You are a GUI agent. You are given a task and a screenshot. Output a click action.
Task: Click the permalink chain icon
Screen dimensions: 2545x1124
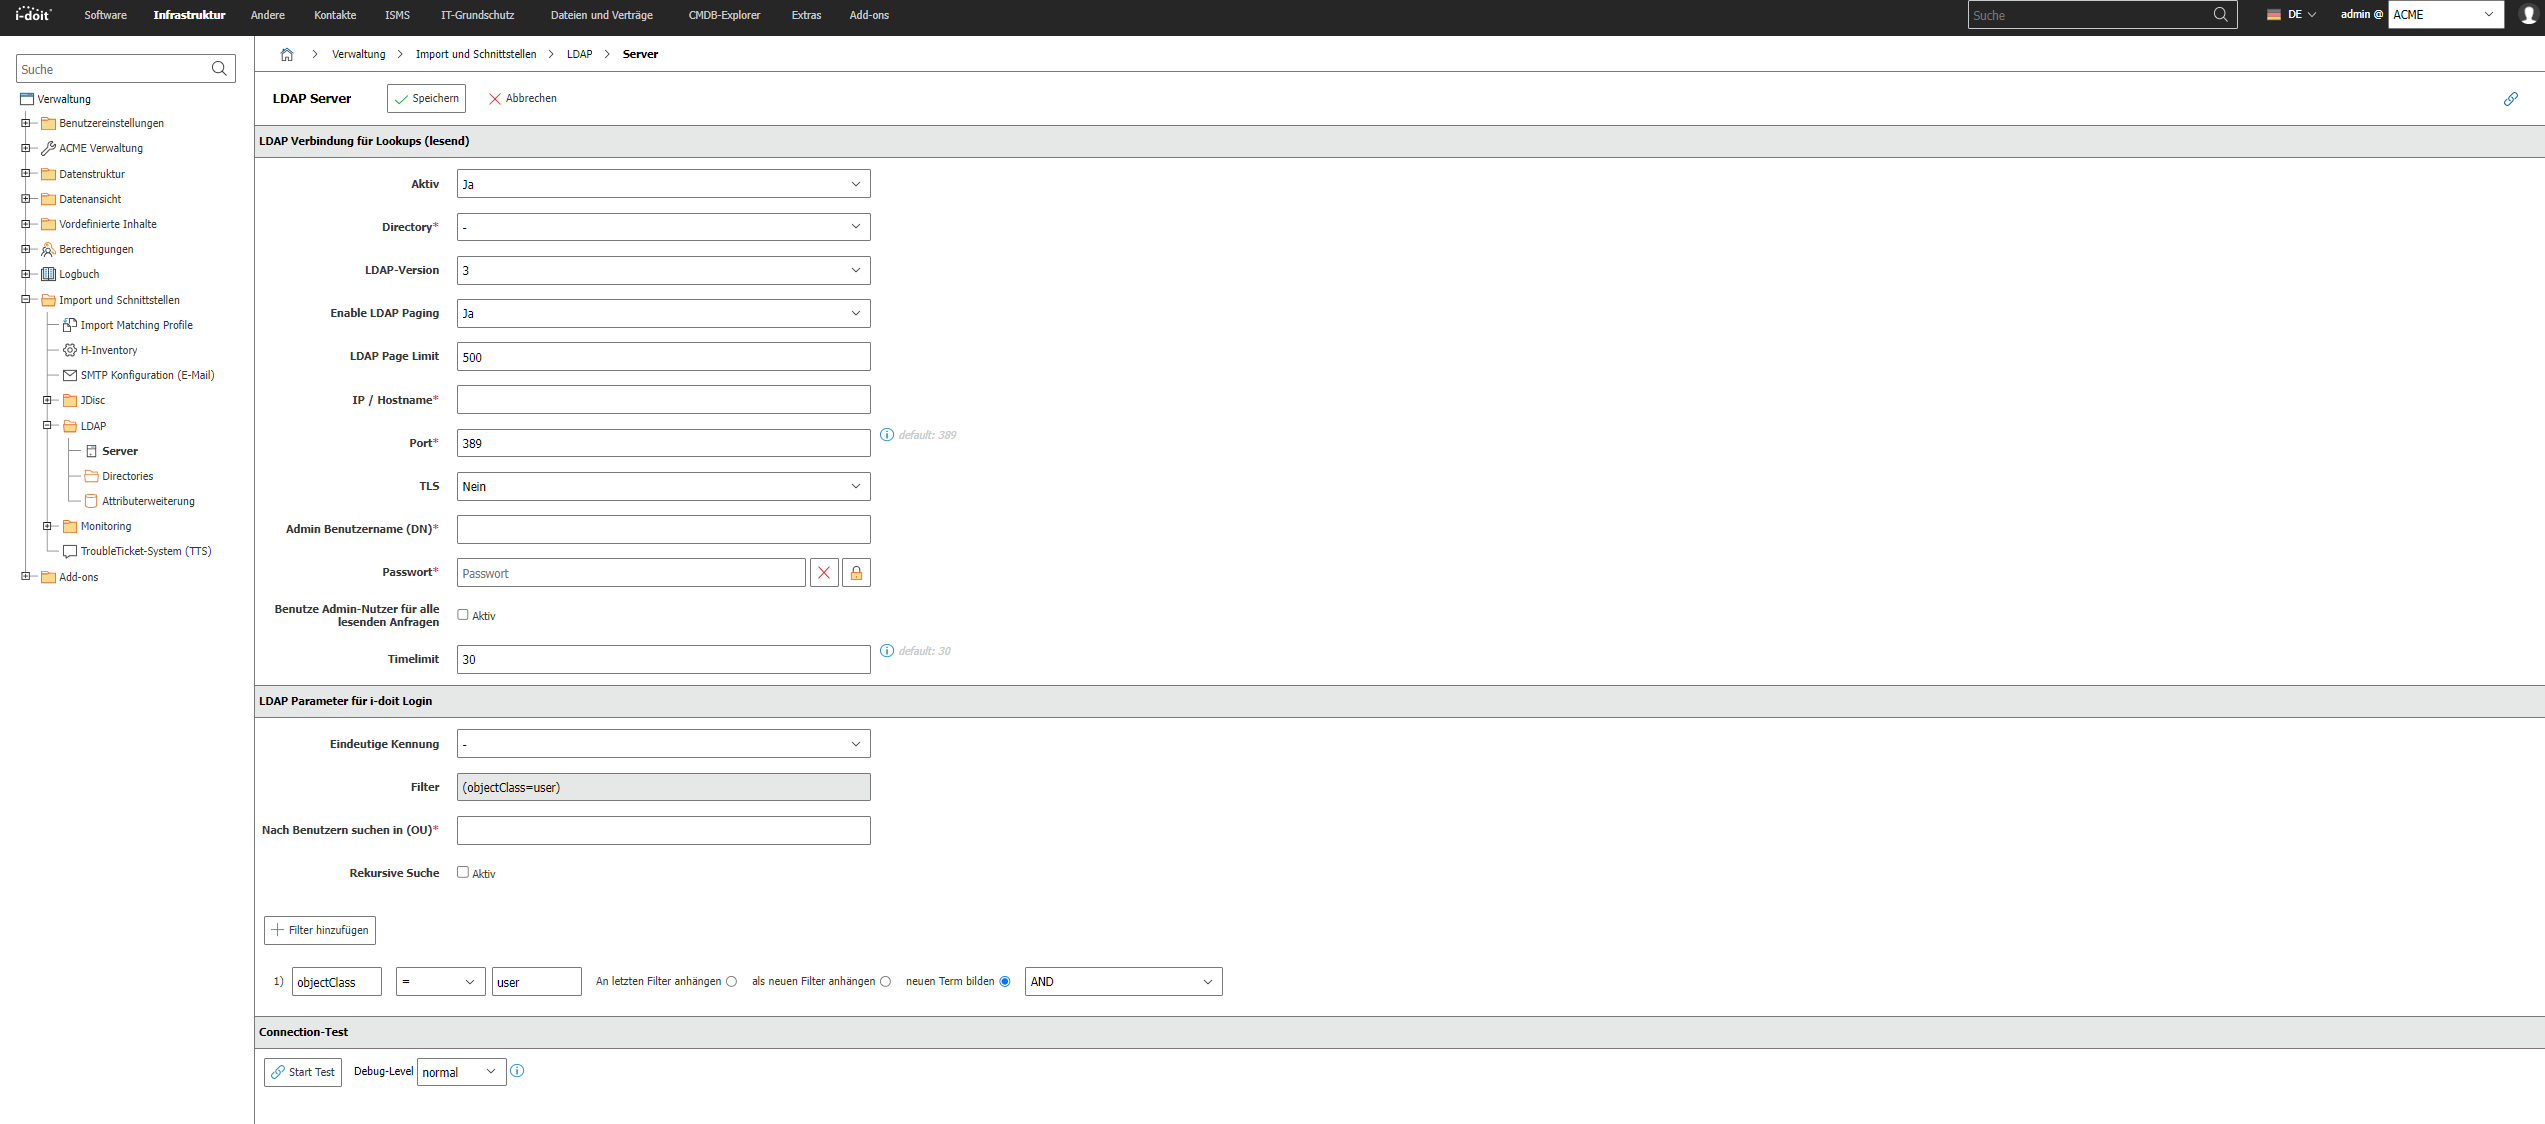[x=2510, y=99]
